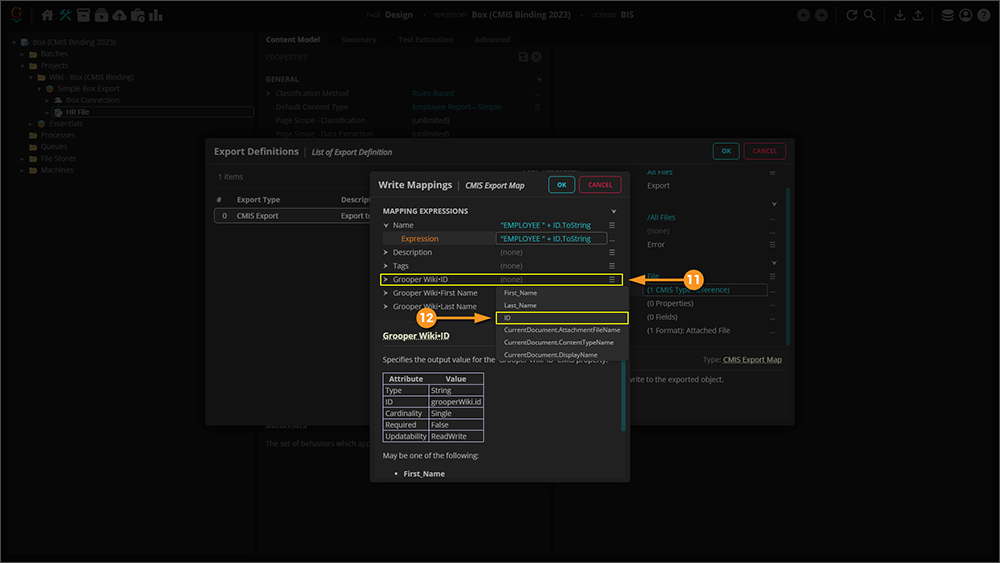Open the help question mark icon

985,15
